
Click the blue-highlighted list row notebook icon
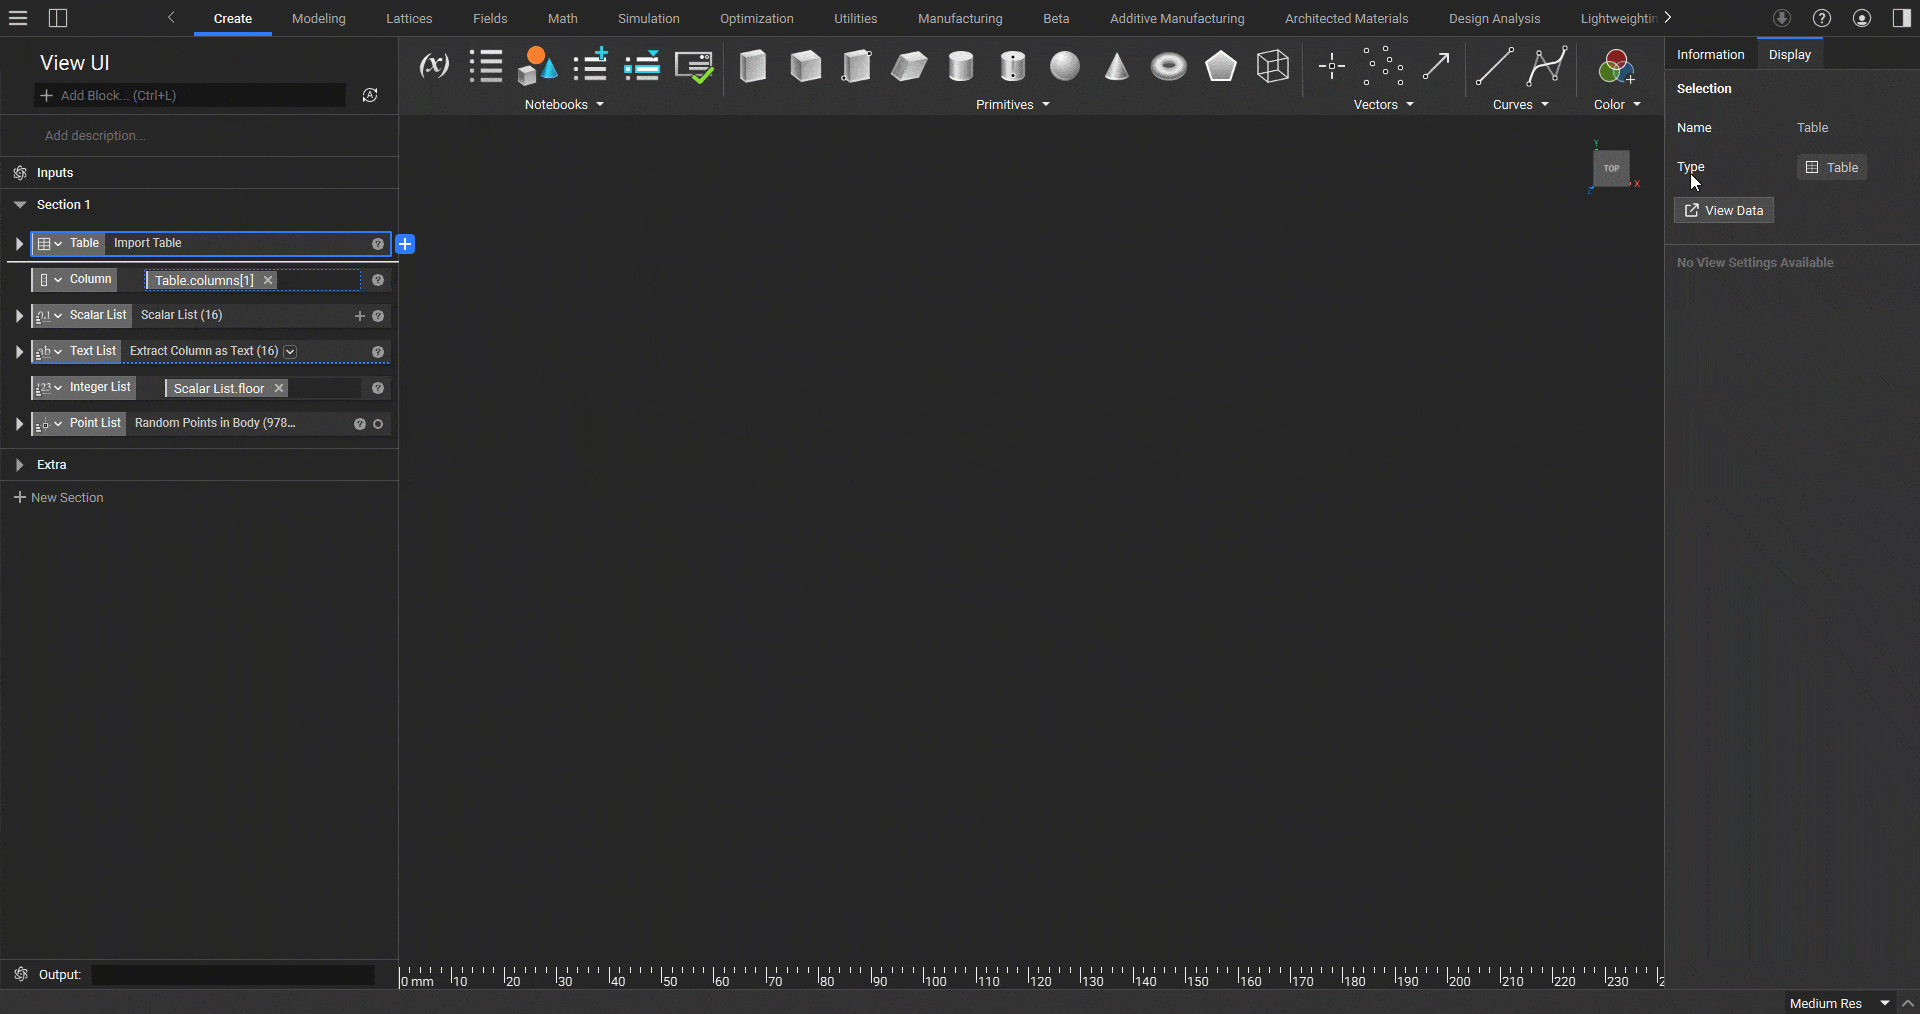[642, 66]
